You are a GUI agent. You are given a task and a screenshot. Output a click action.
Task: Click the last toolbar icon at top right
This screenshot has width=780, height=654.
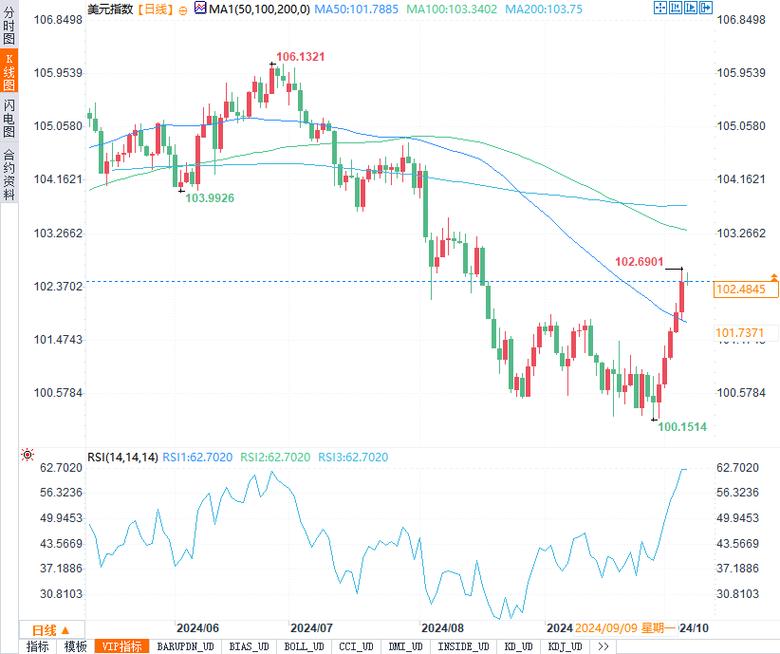pos(706,8)
